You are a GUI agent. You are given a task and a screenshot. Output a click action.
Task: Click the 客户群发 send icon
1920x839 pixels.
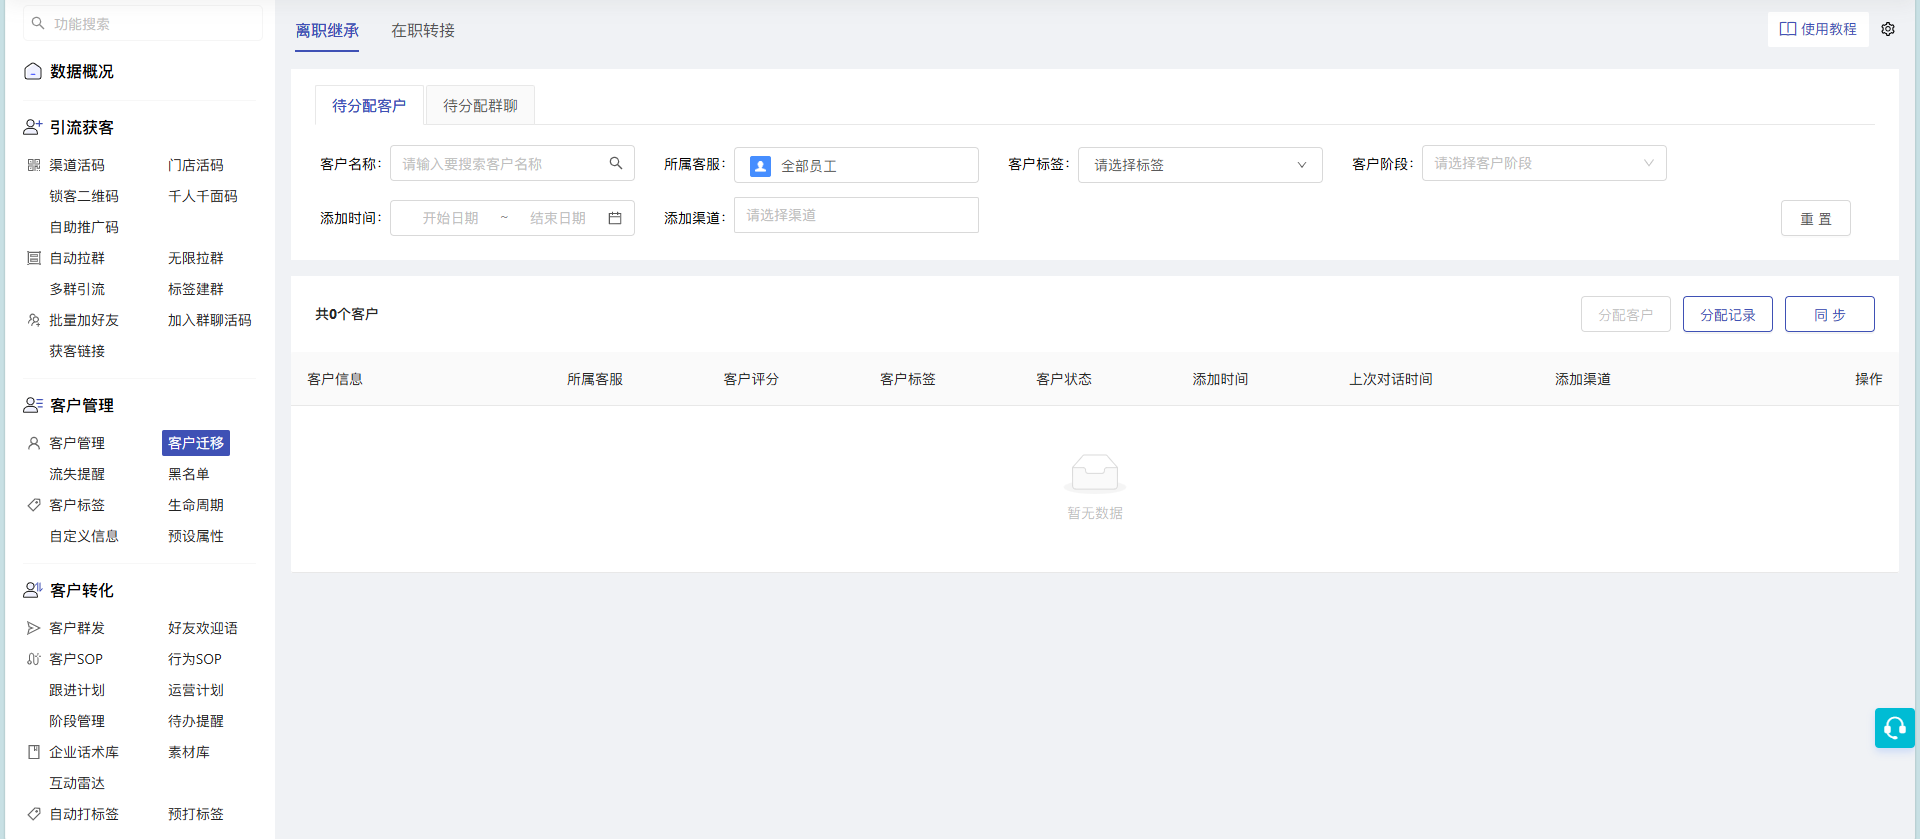point(34,628)
